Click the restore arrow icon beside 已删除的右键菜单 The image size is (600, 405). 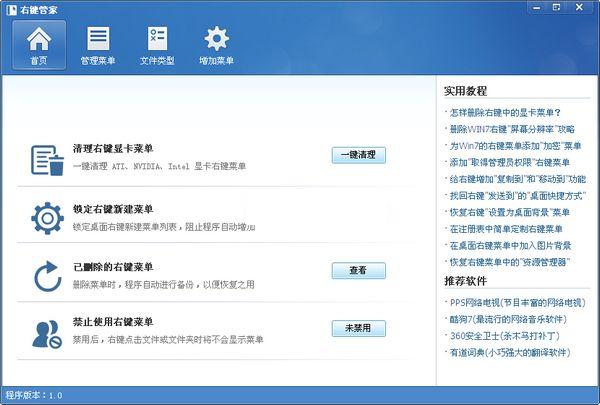tap(46, 274)
